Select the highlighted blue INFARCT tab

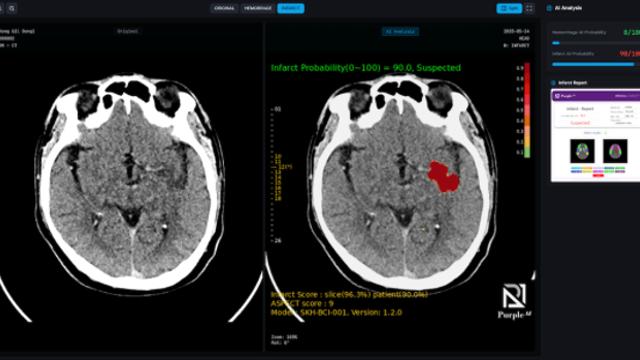click(291, 8)
